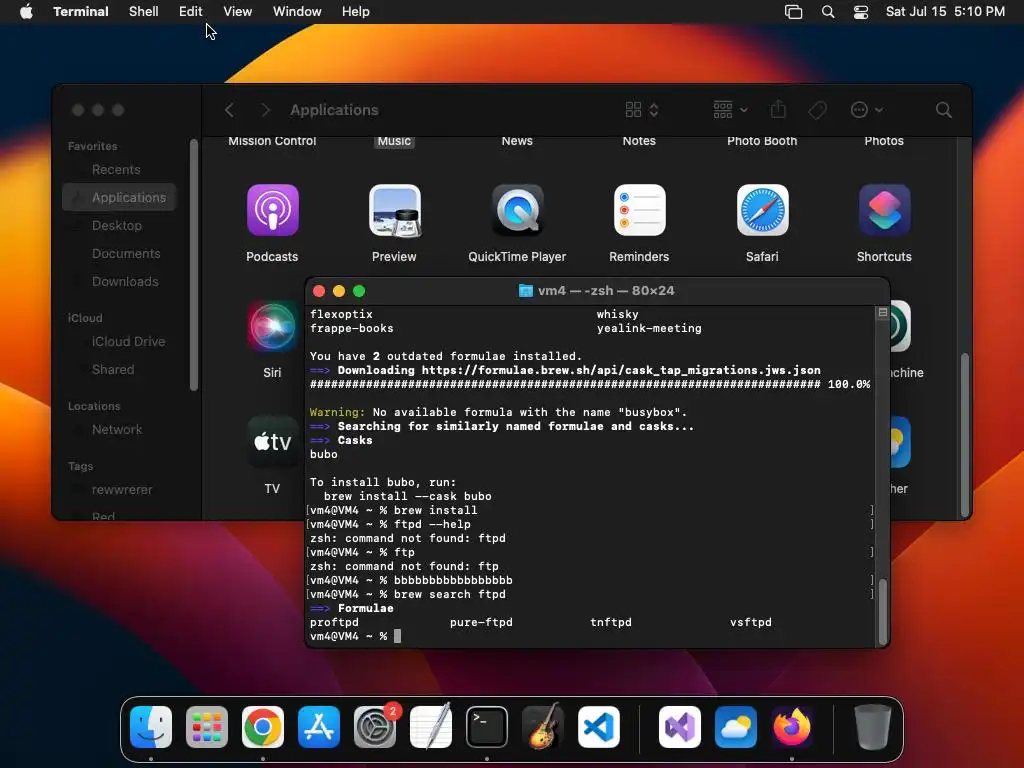Image resolution: width=1024 pixels, height=768 pixels.
Task: Select Desktop in Finder sidebar
Action: pos(119,225)
